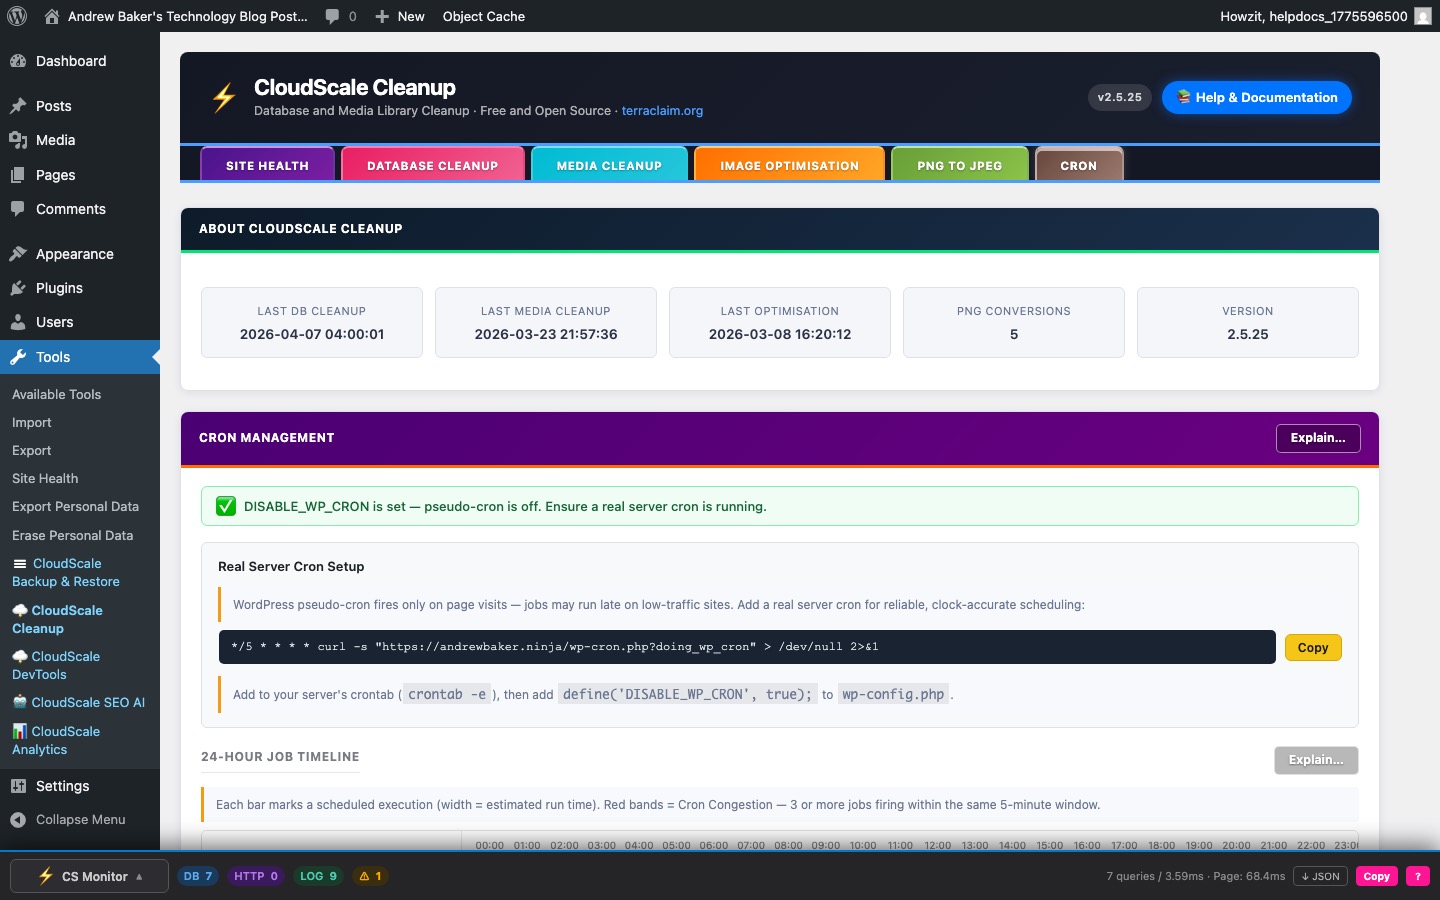Open Plugins via the plug icon
1440x900 pixels.
pos(18,288)
